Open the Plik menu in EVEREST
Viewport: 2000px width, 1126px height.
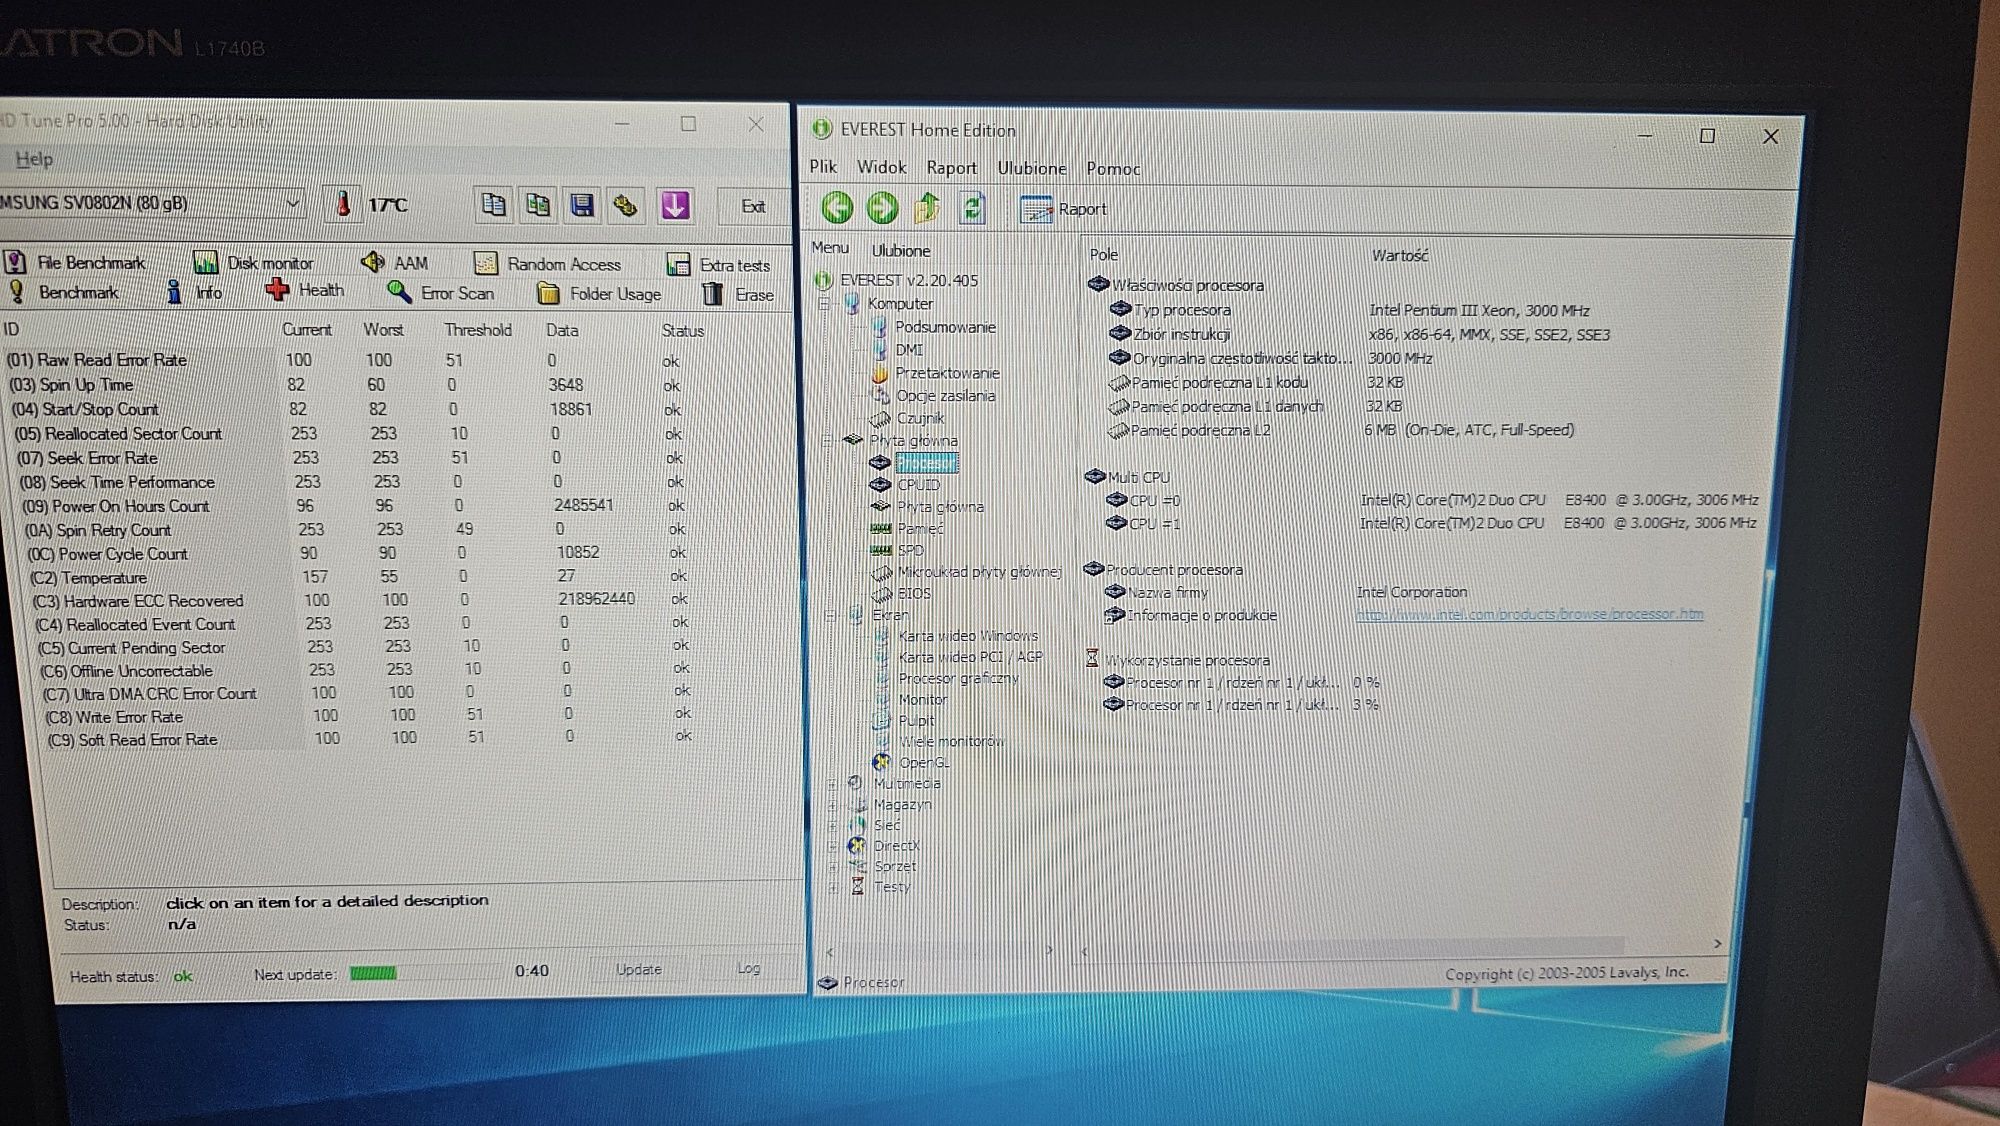pyautogui.click(x=823, y=167)
